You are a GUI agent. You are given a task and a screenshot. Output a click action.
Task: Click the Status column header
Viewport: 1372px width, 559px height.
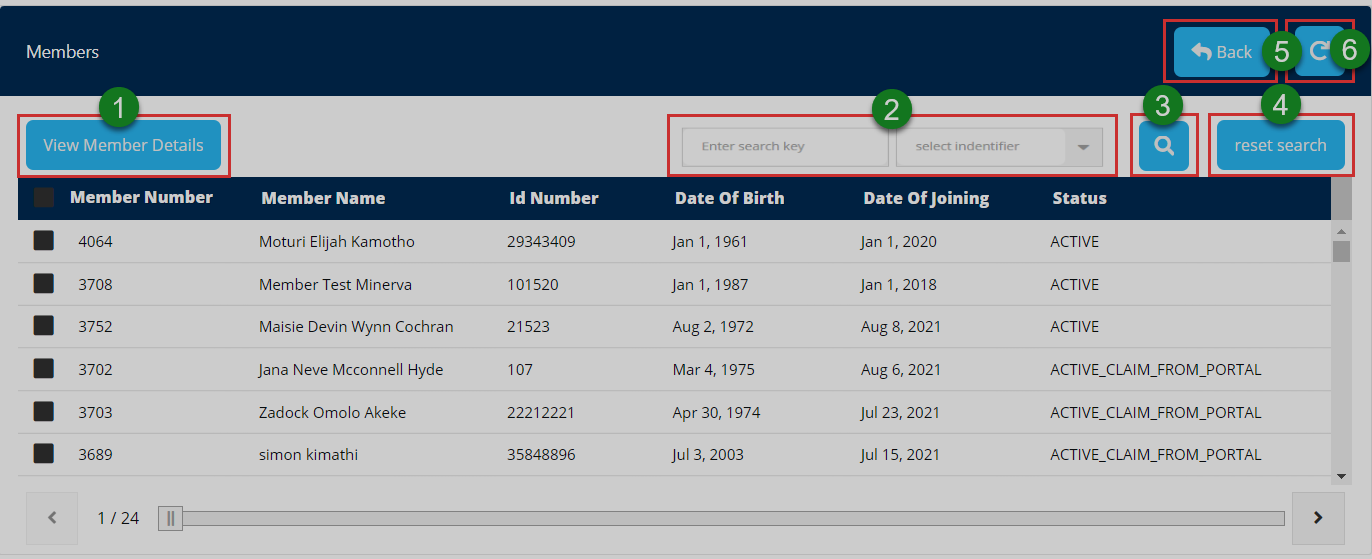pos(1079,198)
